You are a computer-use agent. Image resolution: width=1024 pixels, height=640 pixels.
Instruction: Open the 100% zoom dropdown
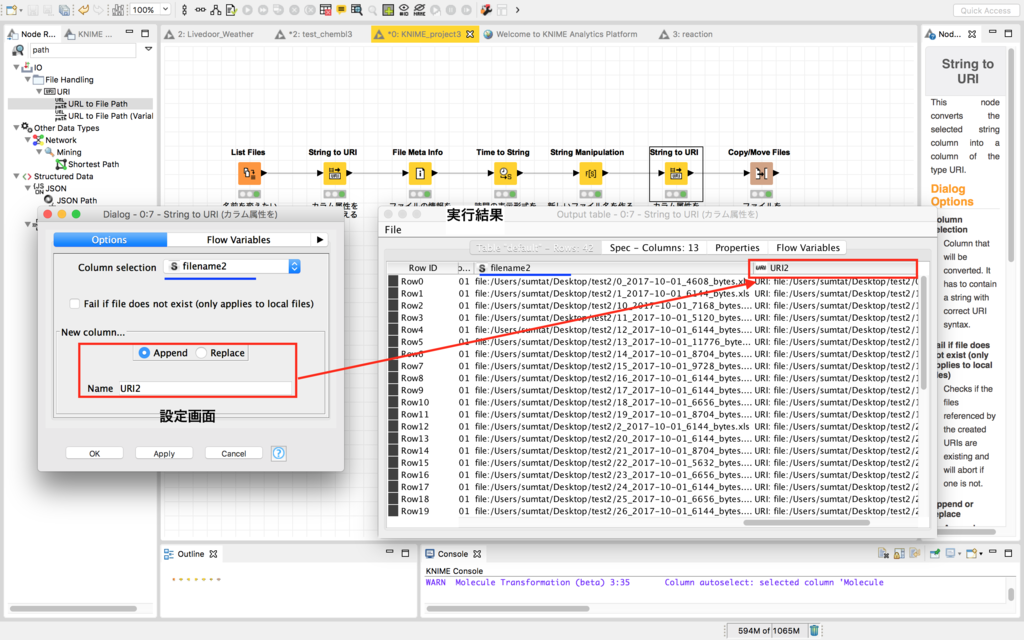coord(166,9)
